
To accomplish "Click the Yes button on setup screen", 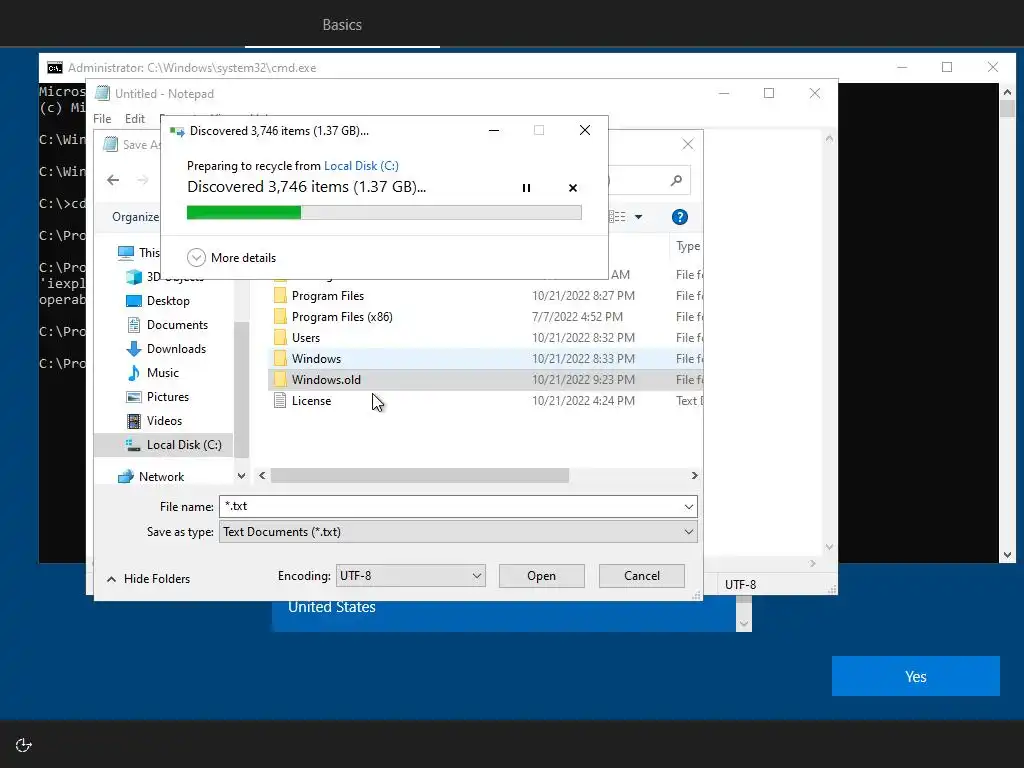I will [916, 676].
